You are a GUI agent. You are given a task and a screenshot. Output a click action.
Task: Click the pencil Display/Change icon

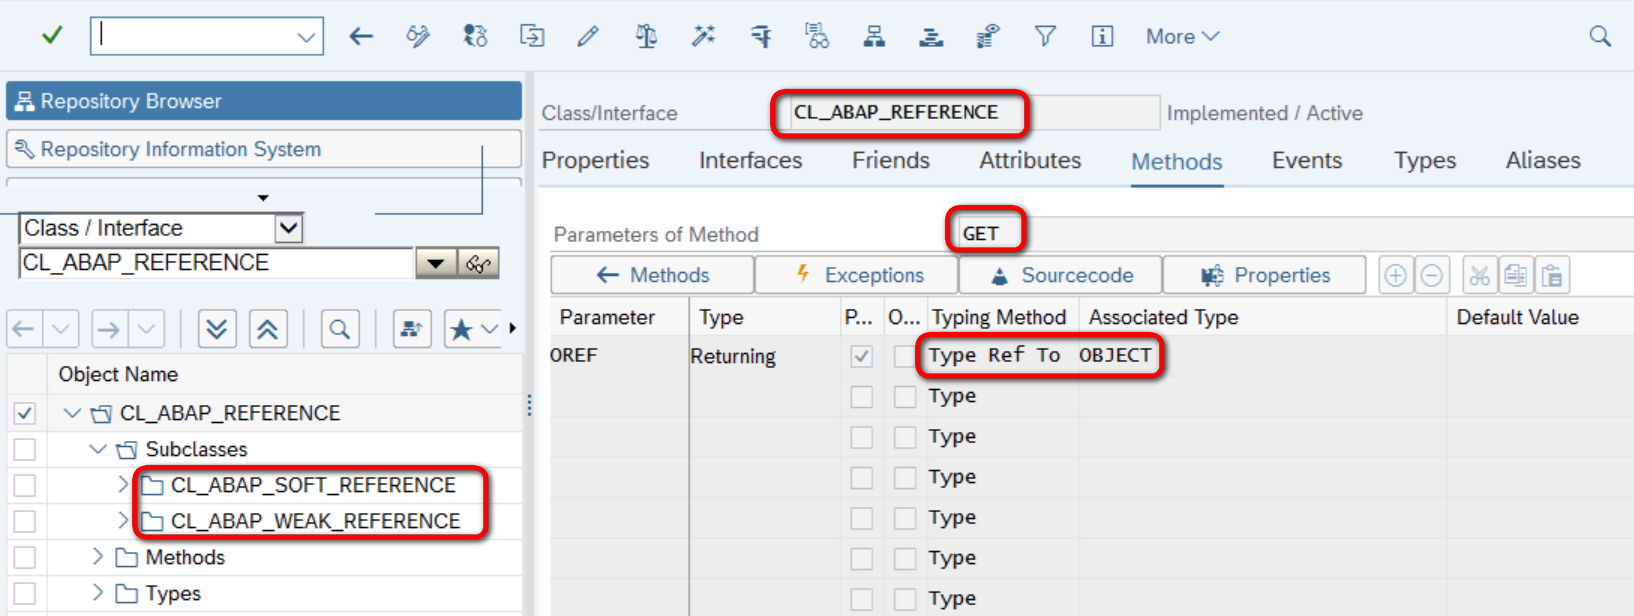coord(588,37)
